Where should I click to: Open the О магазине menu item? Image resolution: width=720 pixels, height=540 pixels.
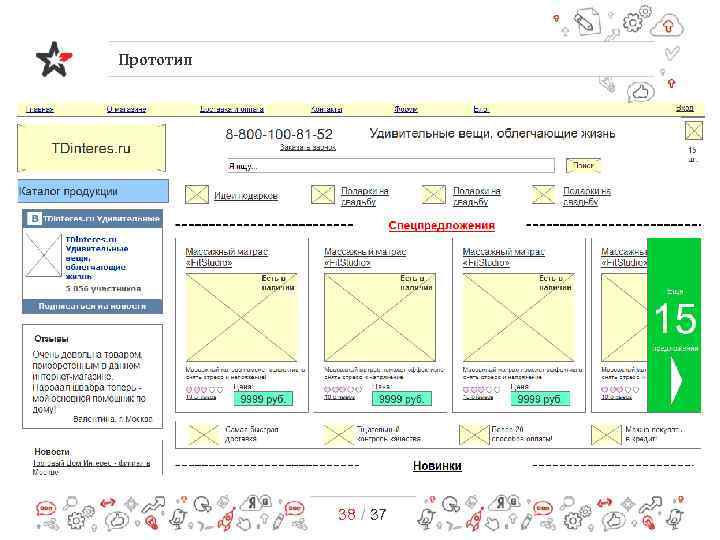tap(126, 109)
